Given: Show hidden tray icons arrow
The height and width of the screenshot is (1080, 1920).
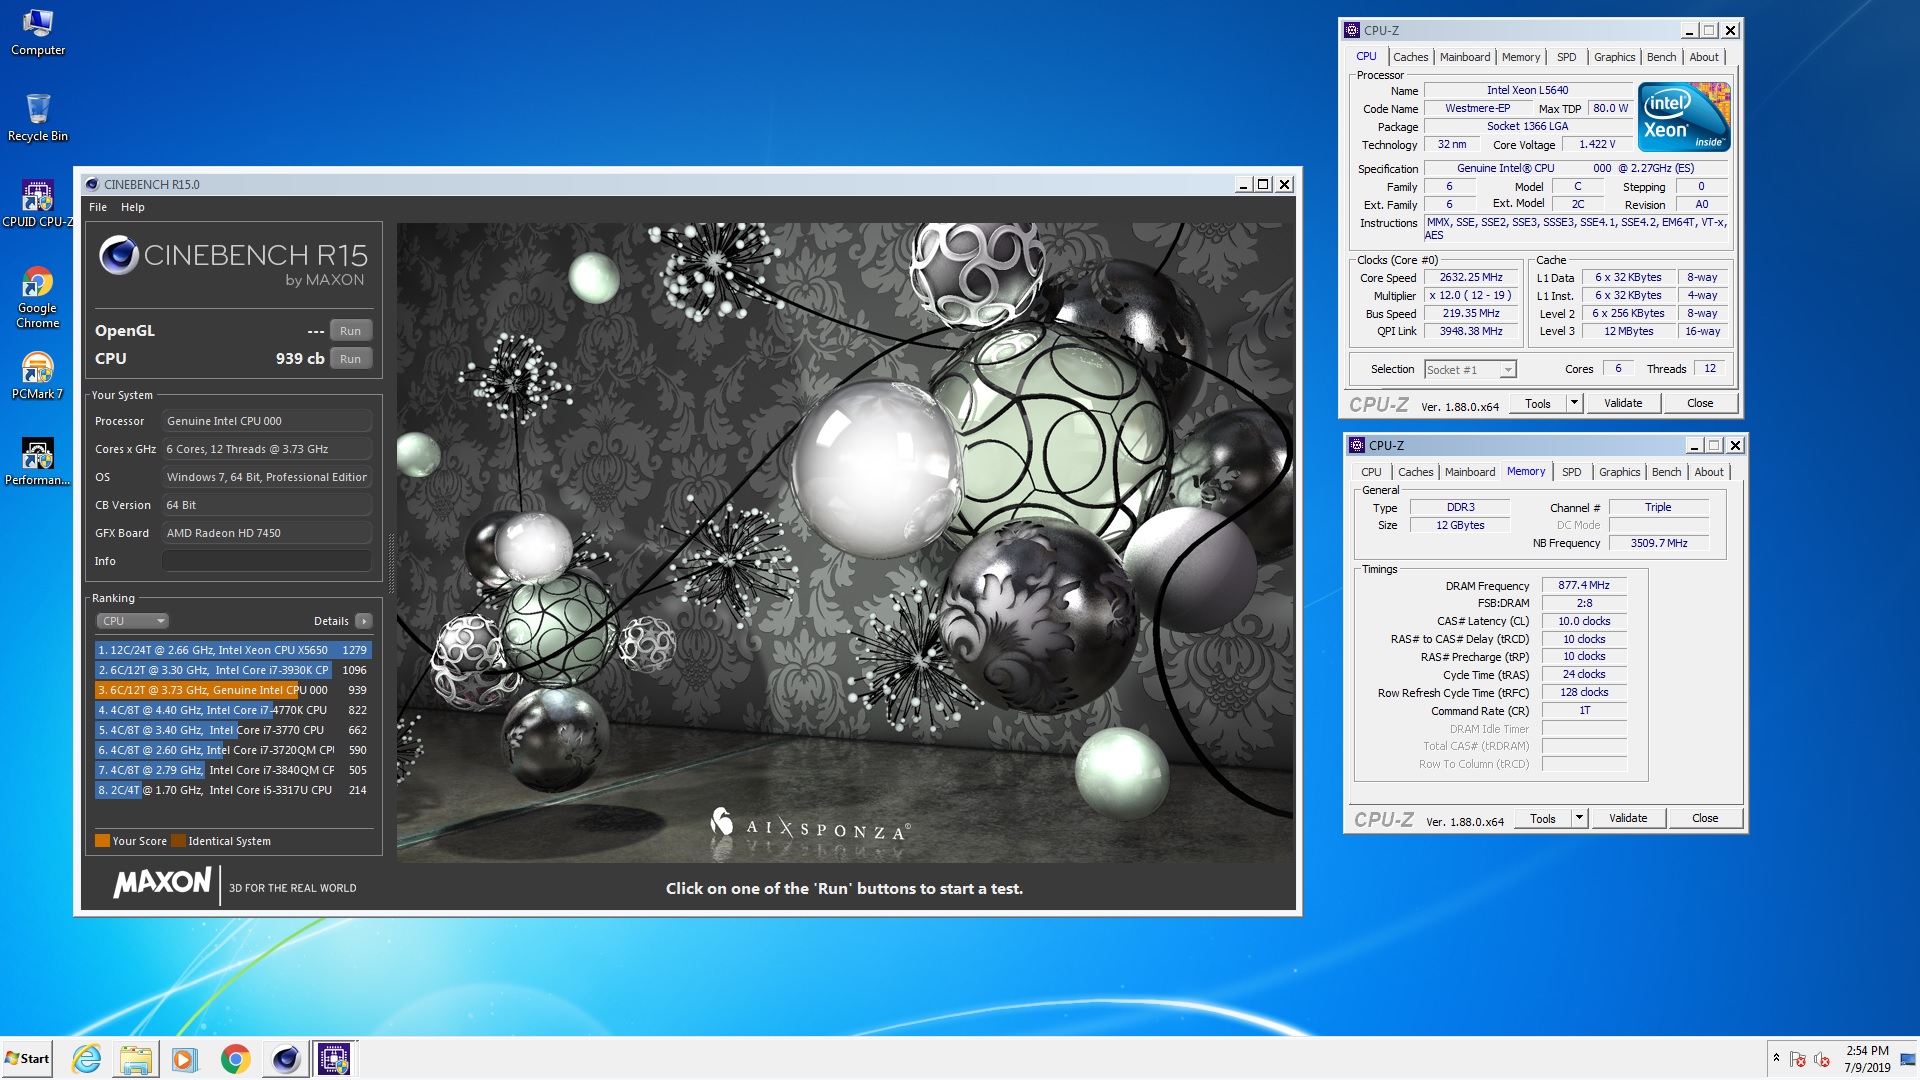Looking at the screenshot, I should [1776, 1058].
